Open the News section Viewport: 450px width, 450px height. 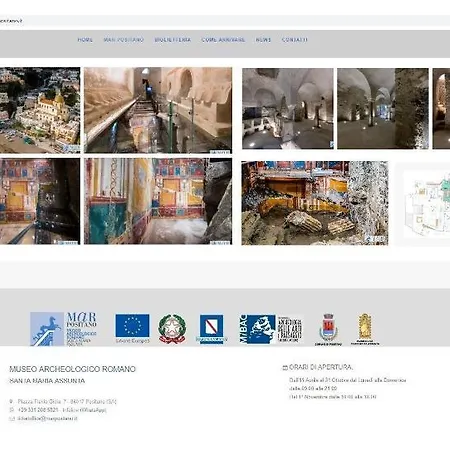[263, 40]
